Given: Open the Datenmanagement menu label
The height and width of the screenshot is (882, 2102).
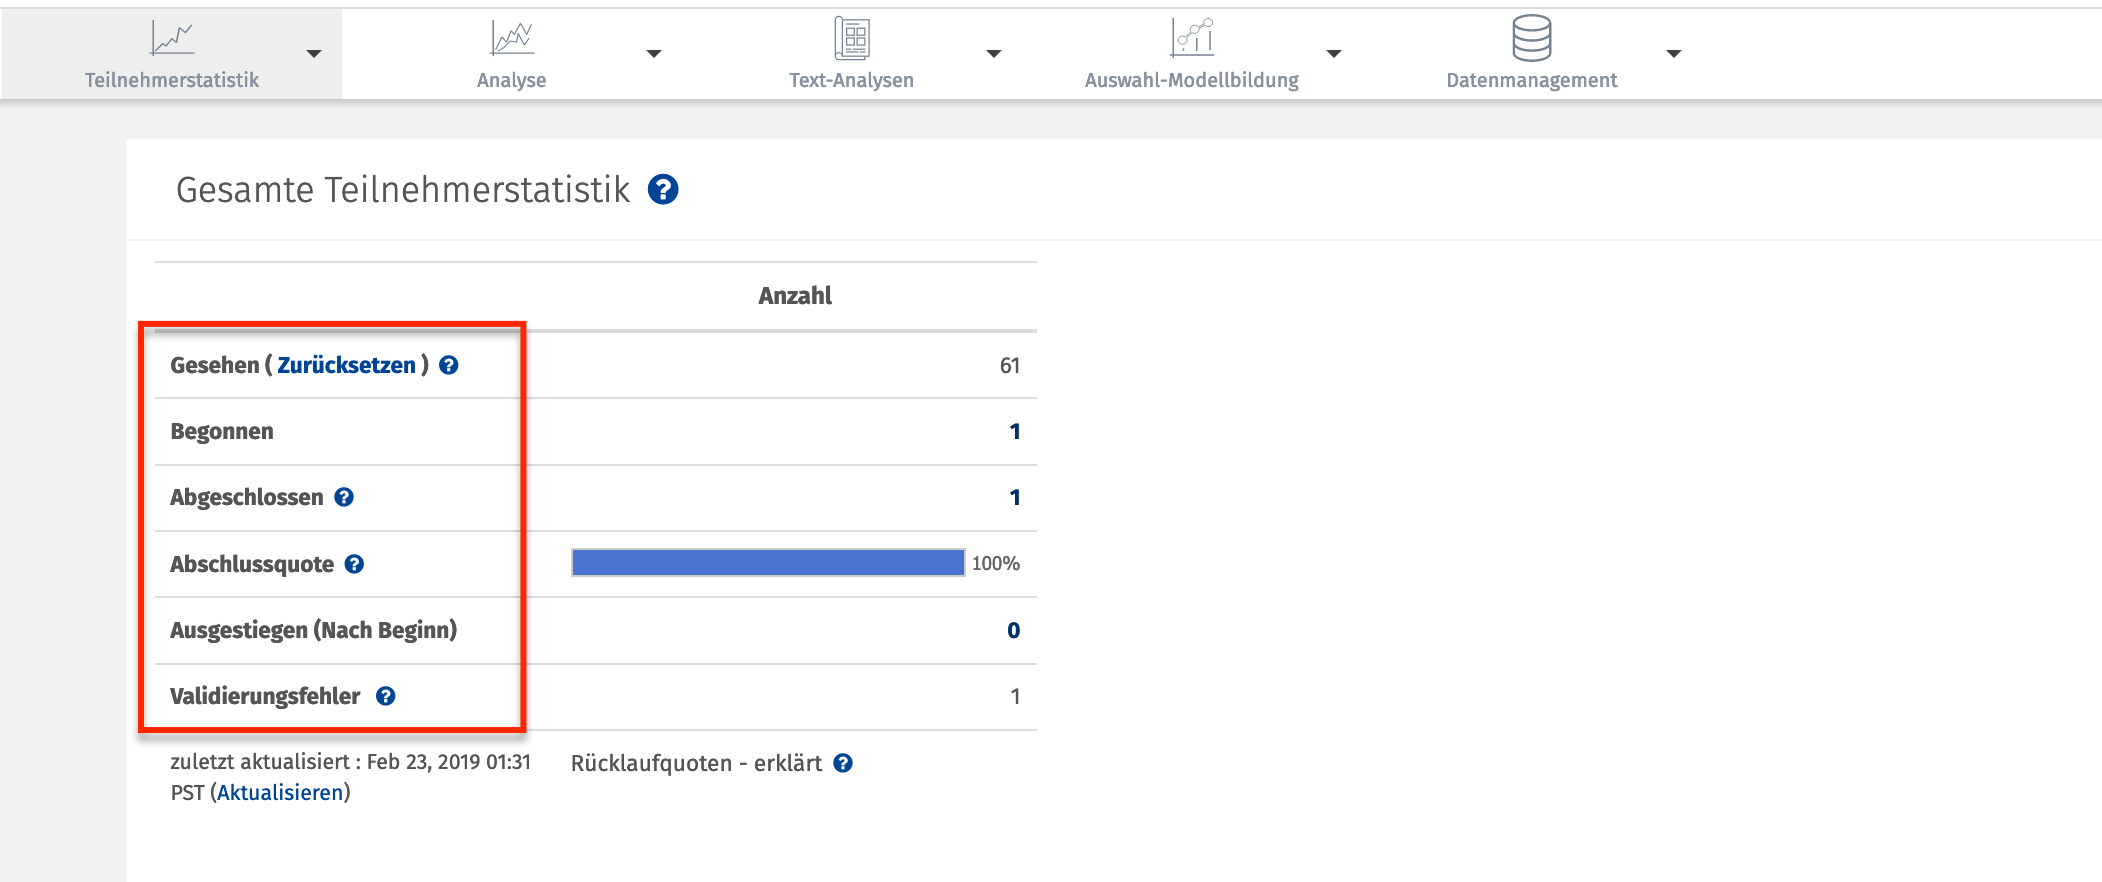Looking at the screenshot, I should coord(1531,81).
